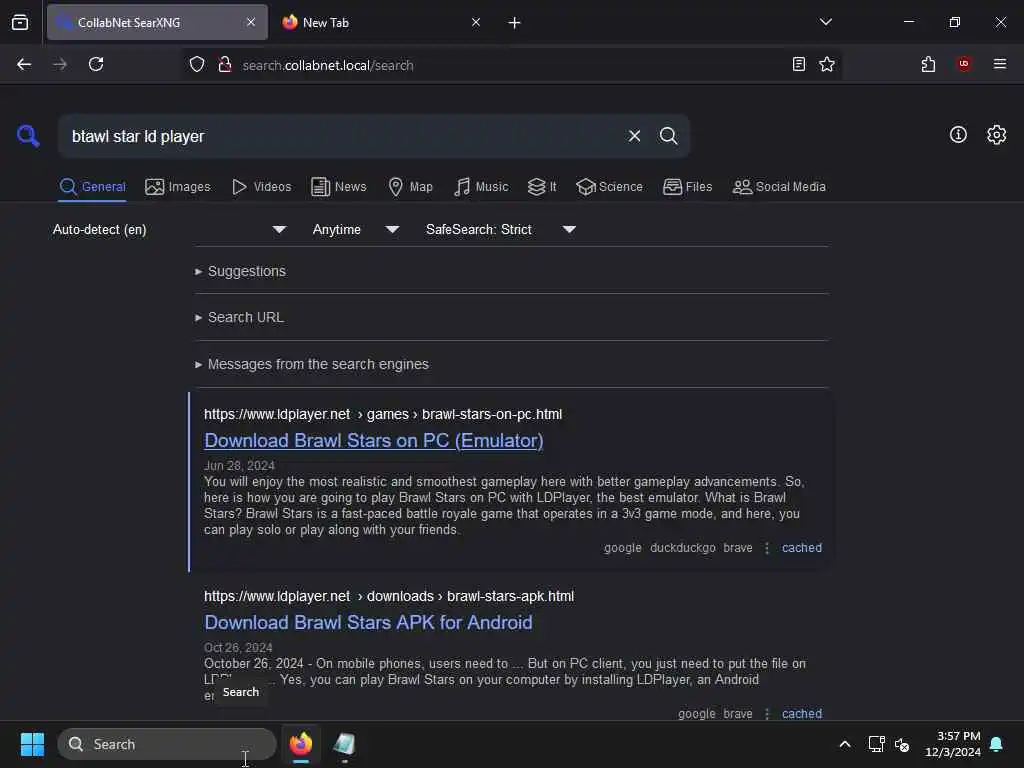Viewport: 1024px width, 768px height.
Task: Click ldplayer.net brawl-stars-on-pc.html URL
Action: coord(383,414)
